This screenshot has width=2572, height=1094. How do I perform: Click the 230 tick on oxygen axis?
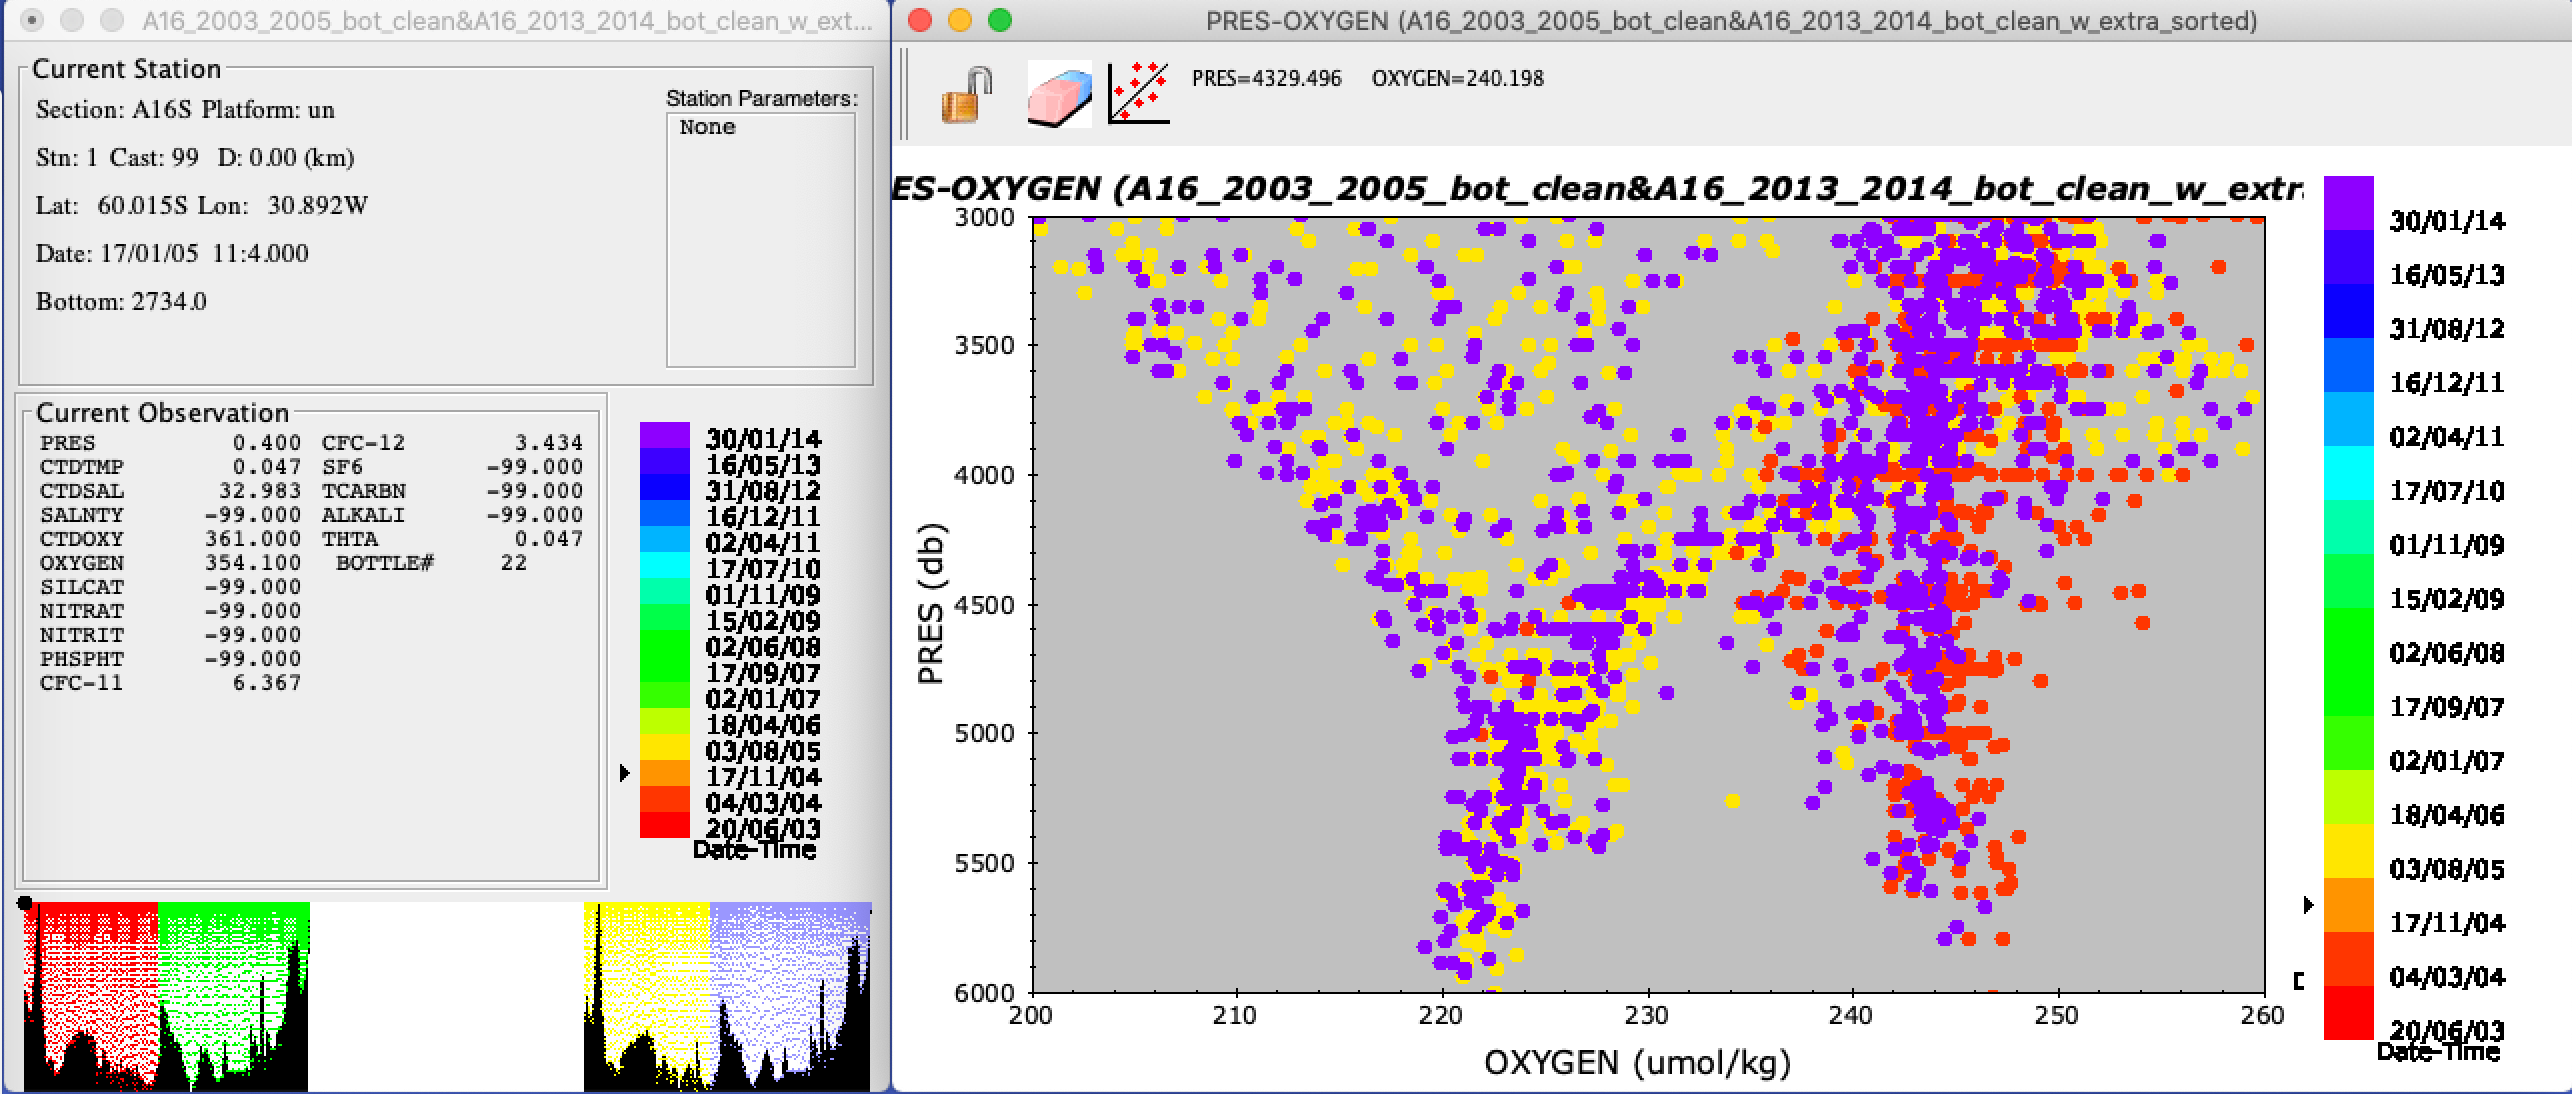(1646, 1016)
